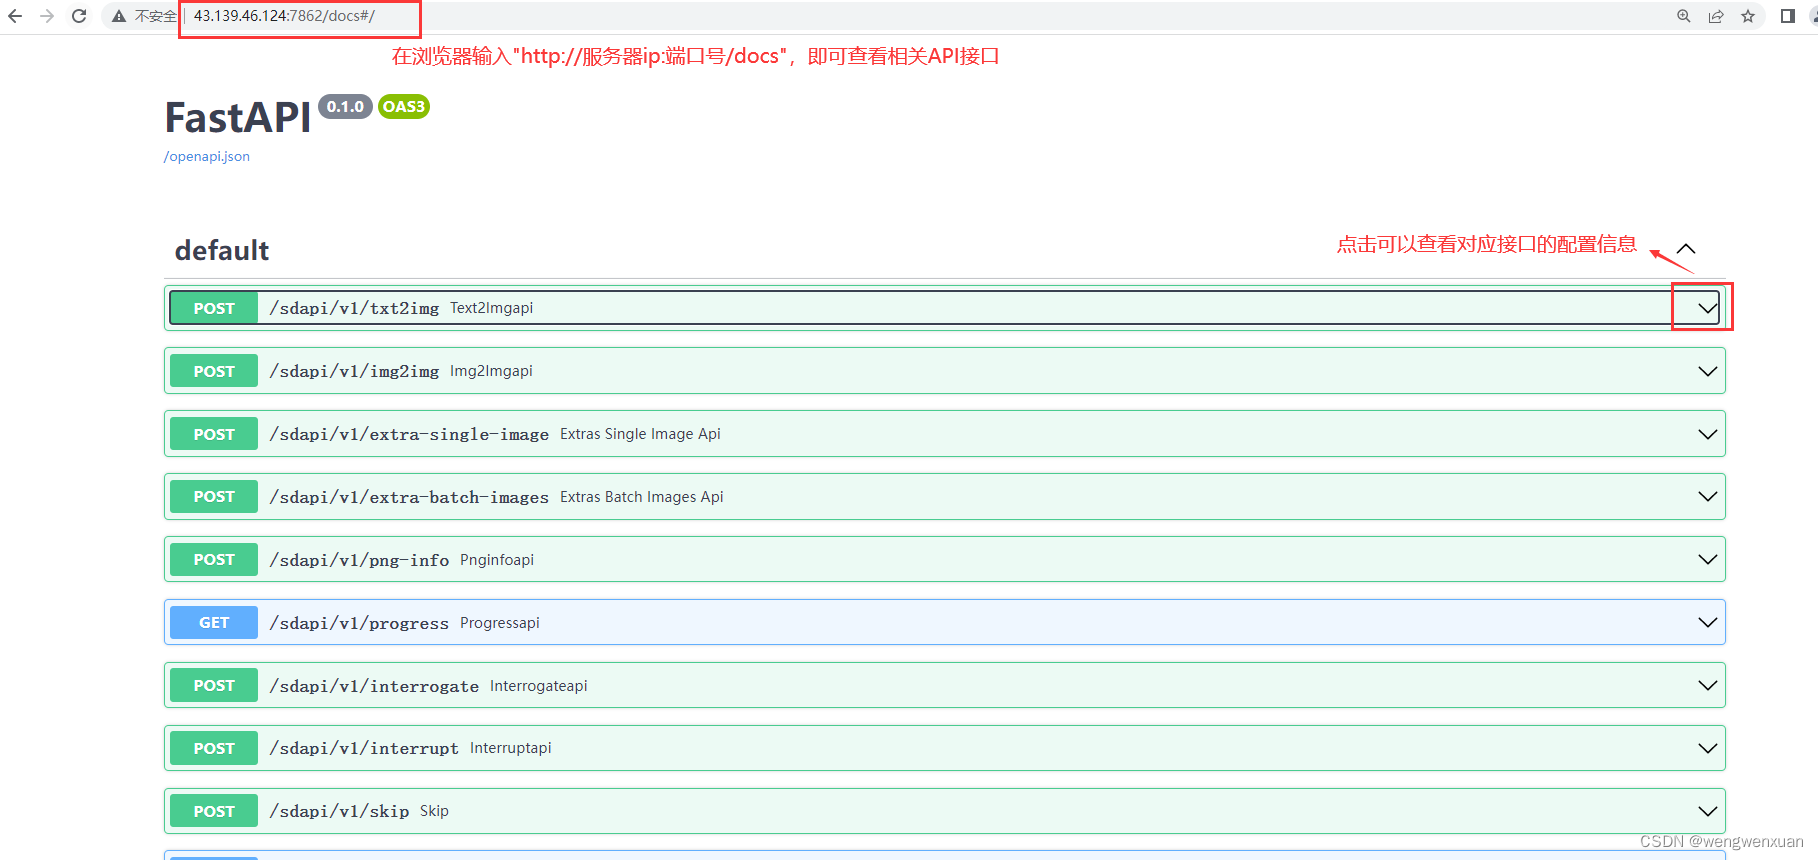Click the address bar URL 43.139.46.124:7862/docs#/

pyautogui.click(x=284, y=16)
